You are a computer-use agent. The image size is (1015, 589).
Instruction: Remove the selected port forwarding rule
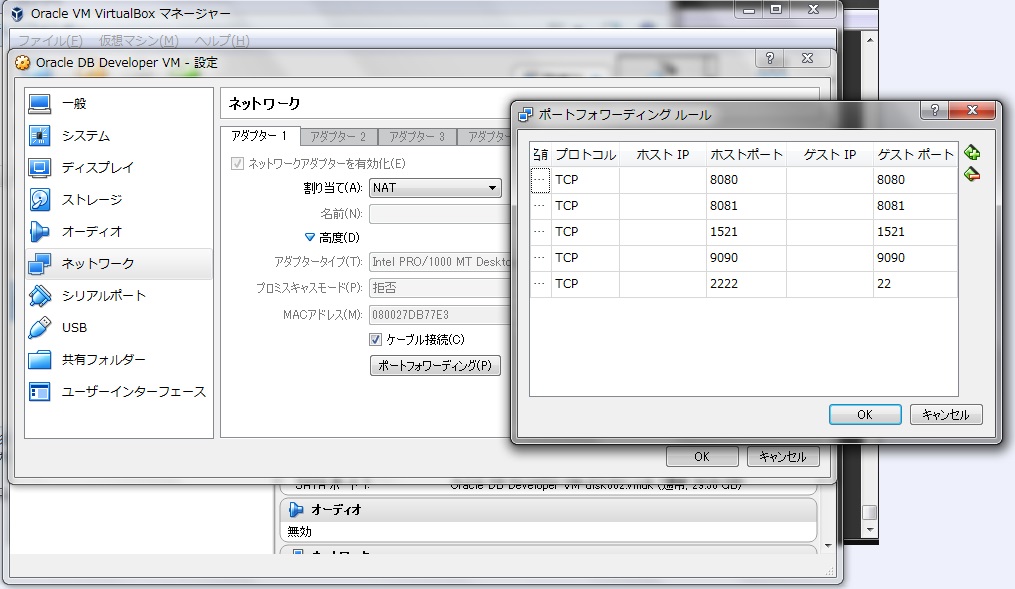972,174
